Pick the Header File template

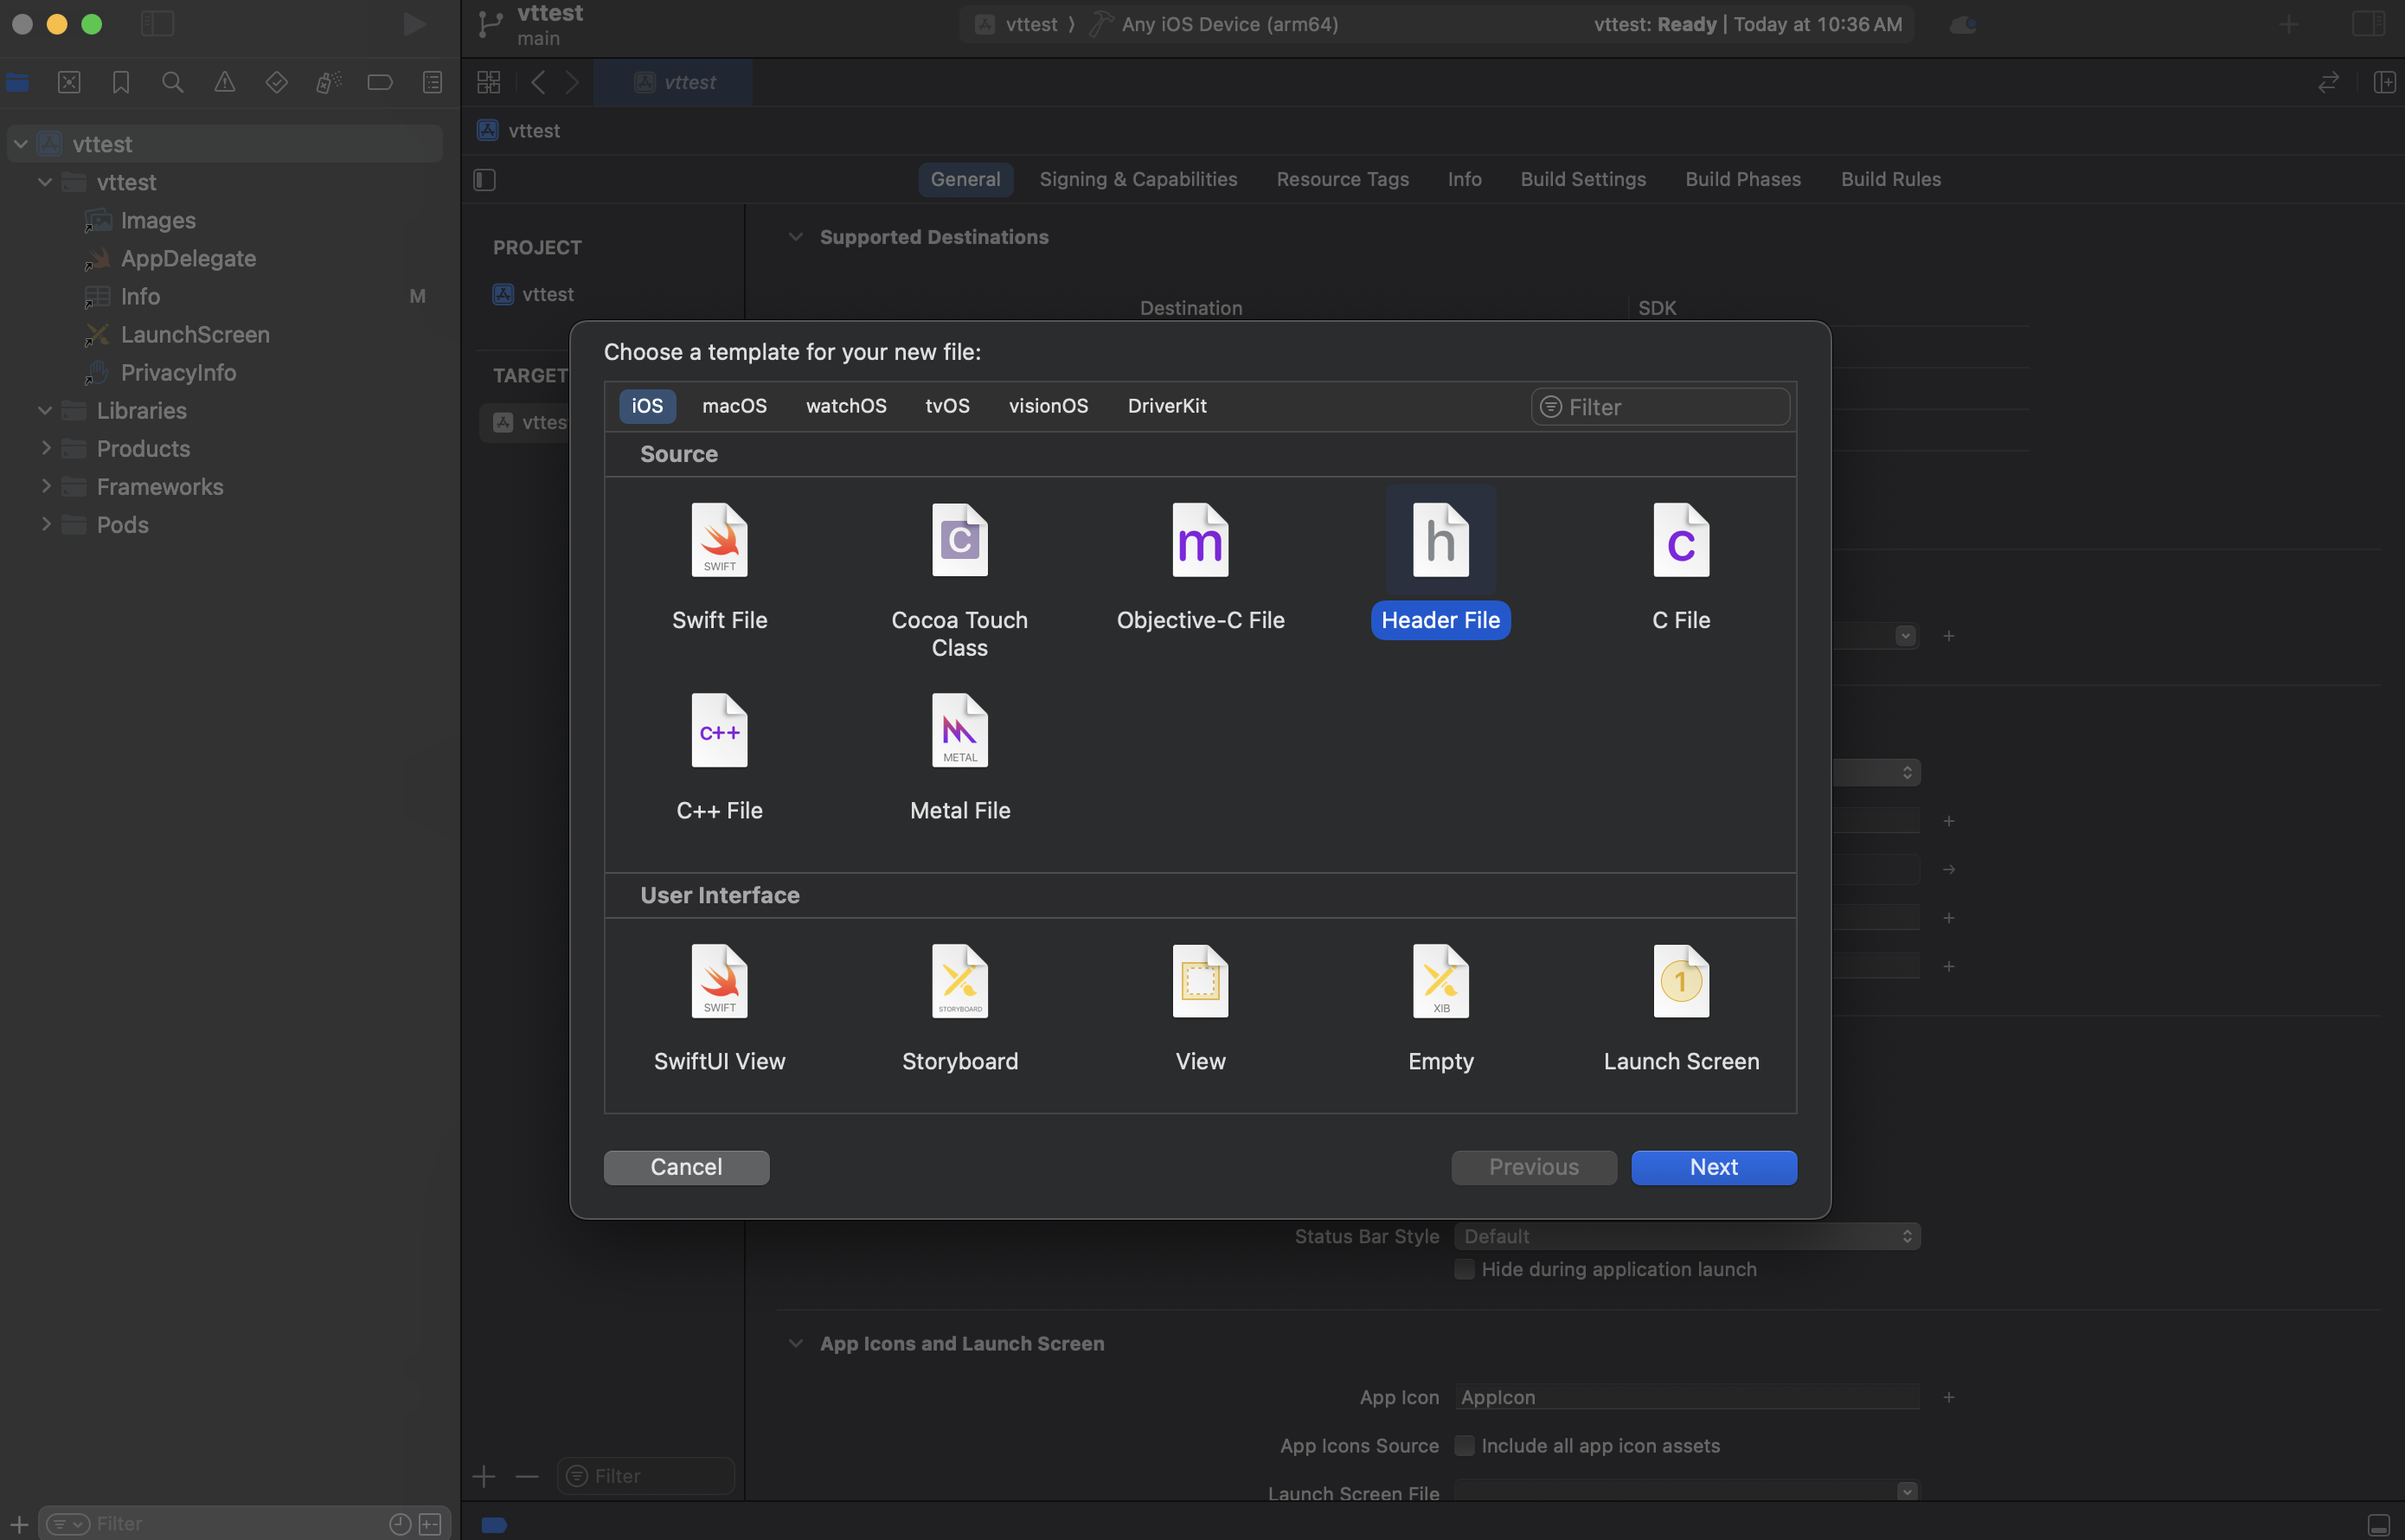[x=1440, y=563]
